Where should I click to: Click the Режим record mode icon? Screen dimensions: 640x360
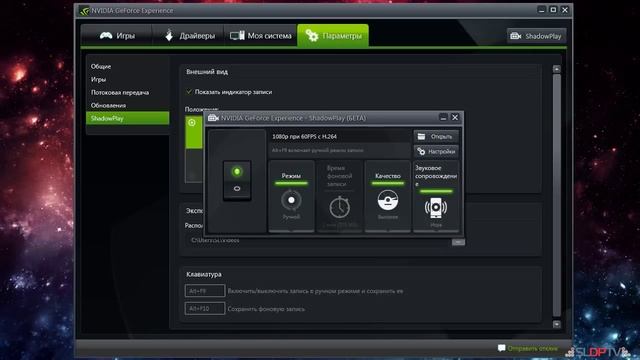tap(291, 200)
